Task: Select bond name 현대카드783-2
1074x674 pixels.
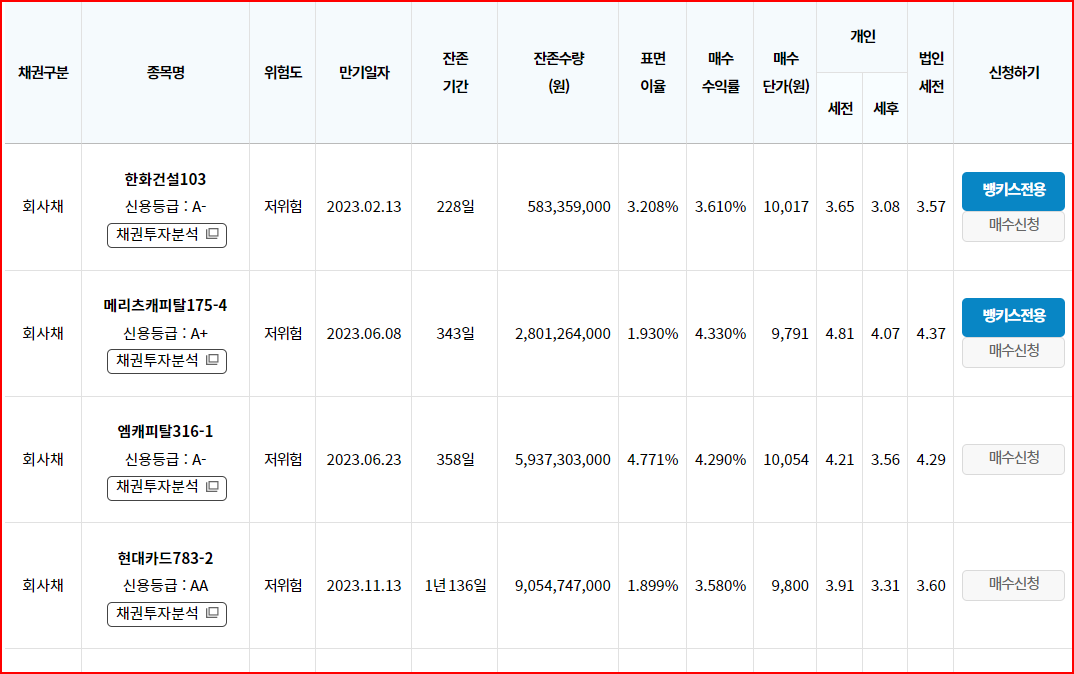Action: (x=165, y=558)
